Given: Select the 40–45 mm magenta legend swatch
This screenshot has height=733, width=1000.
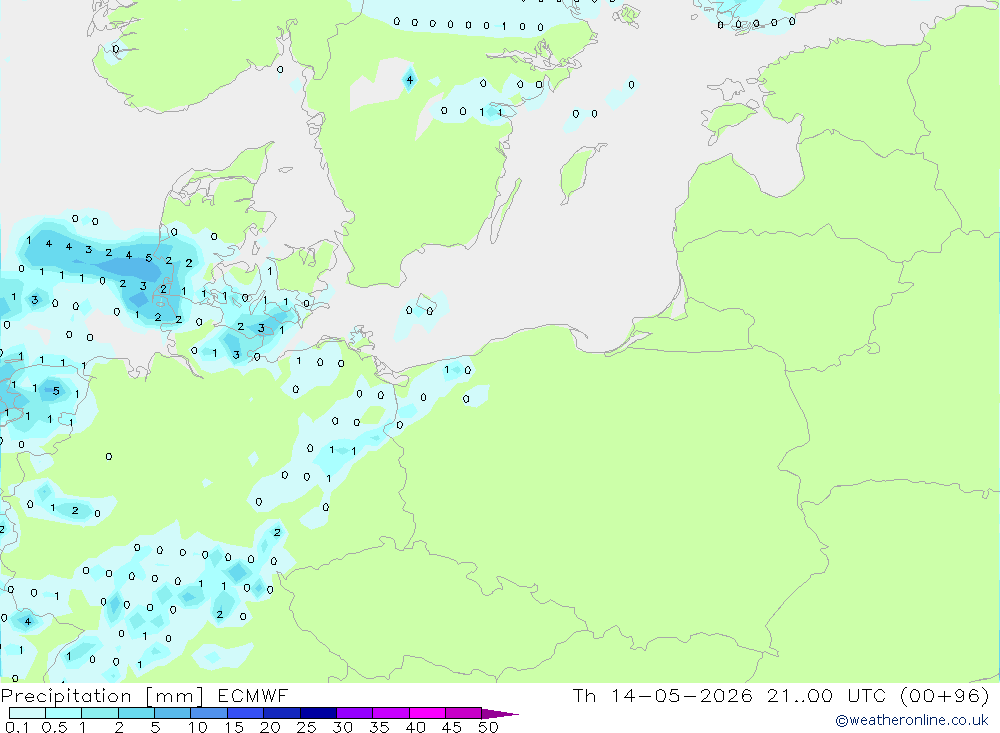Looking at the screenshot, I should [x=427, y=713].
